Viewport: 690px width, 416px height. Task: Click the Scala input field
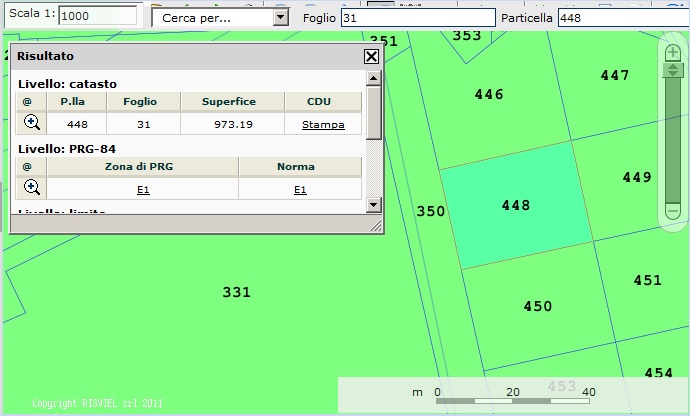(99, 17)
